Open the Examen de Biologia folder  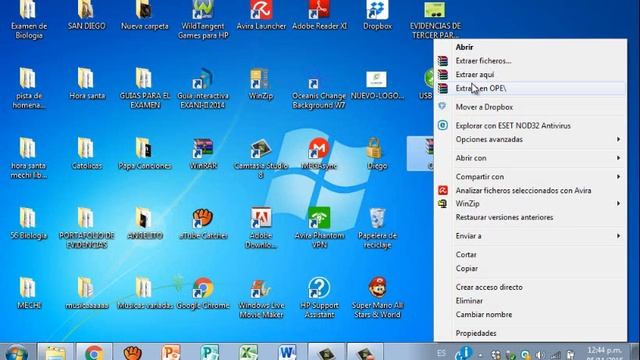pyautogui.click(x=29, y=18)
